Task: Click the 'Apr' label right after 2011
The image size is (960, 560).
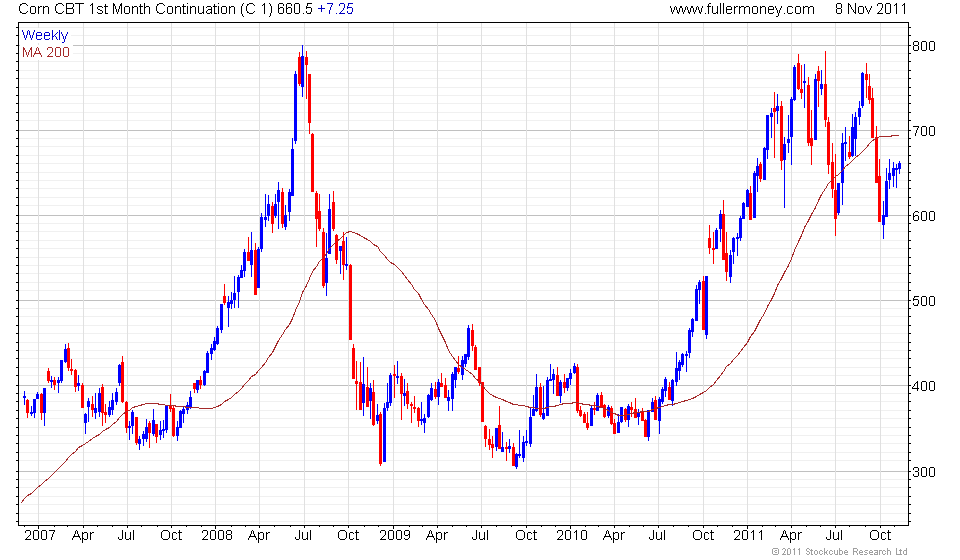Action: tap(791, 536)
